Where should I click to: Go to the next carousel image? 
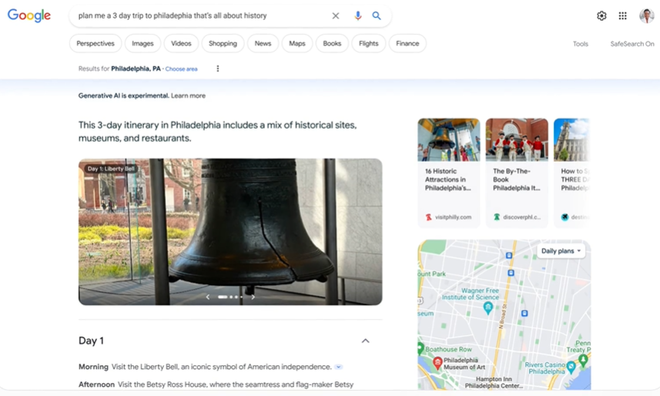click(x=253, y=297)
